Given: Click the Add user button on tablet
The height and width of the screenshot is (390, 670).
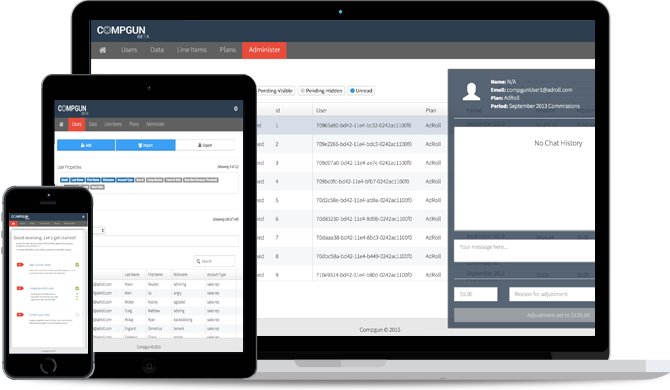Looking at the screenshot, I should click(86, 145).
